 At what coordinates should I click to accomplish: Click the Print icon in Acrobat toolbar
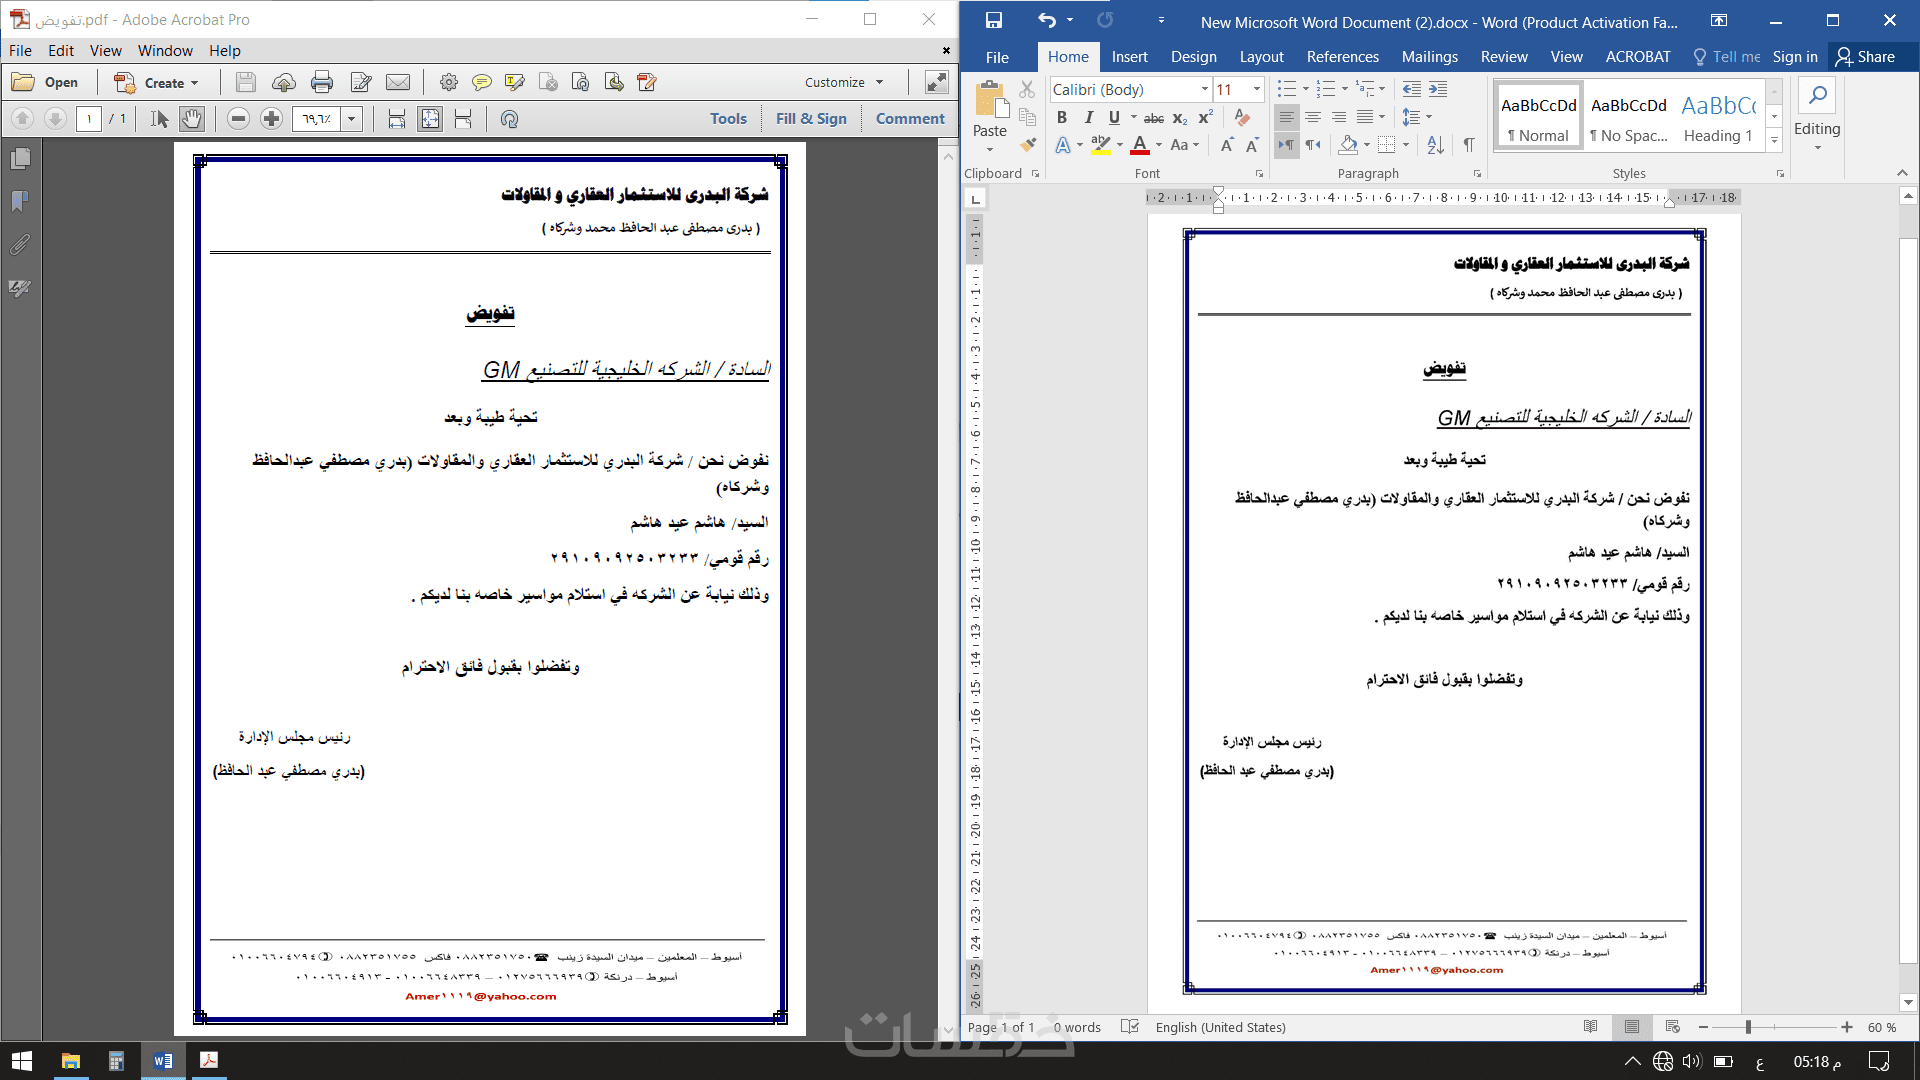click(322, 82)
